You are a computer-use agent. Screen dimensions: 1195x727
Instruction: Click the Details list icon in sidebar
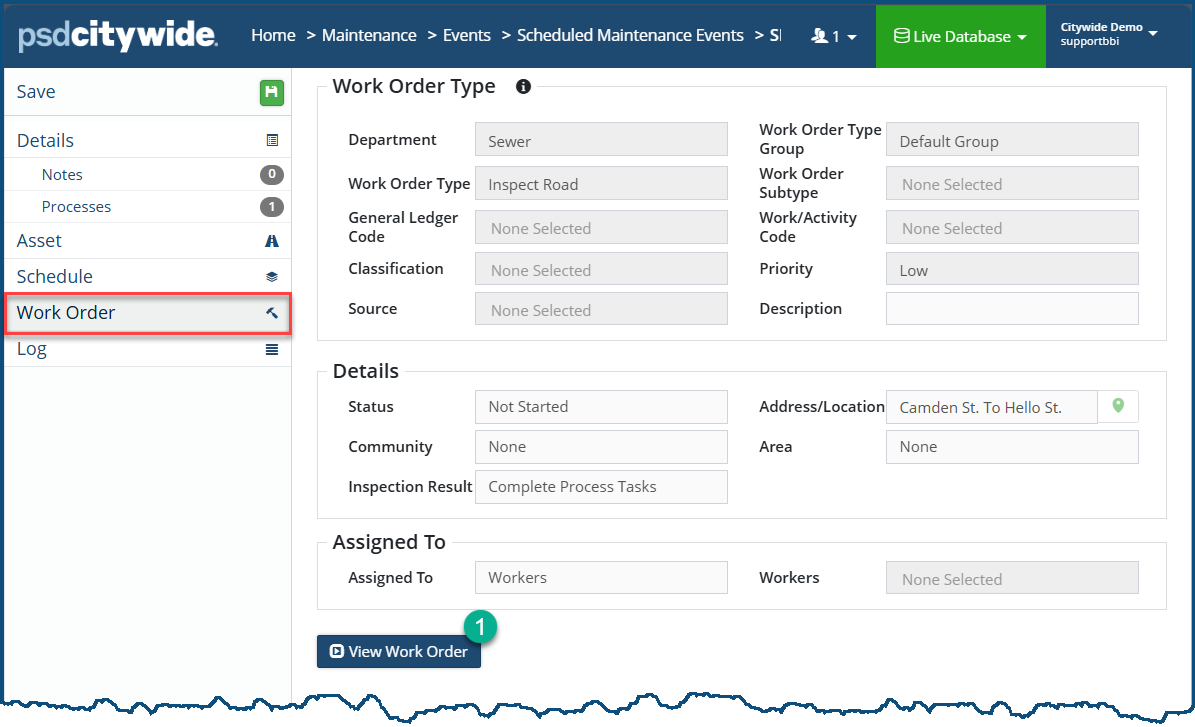(272, 140)
